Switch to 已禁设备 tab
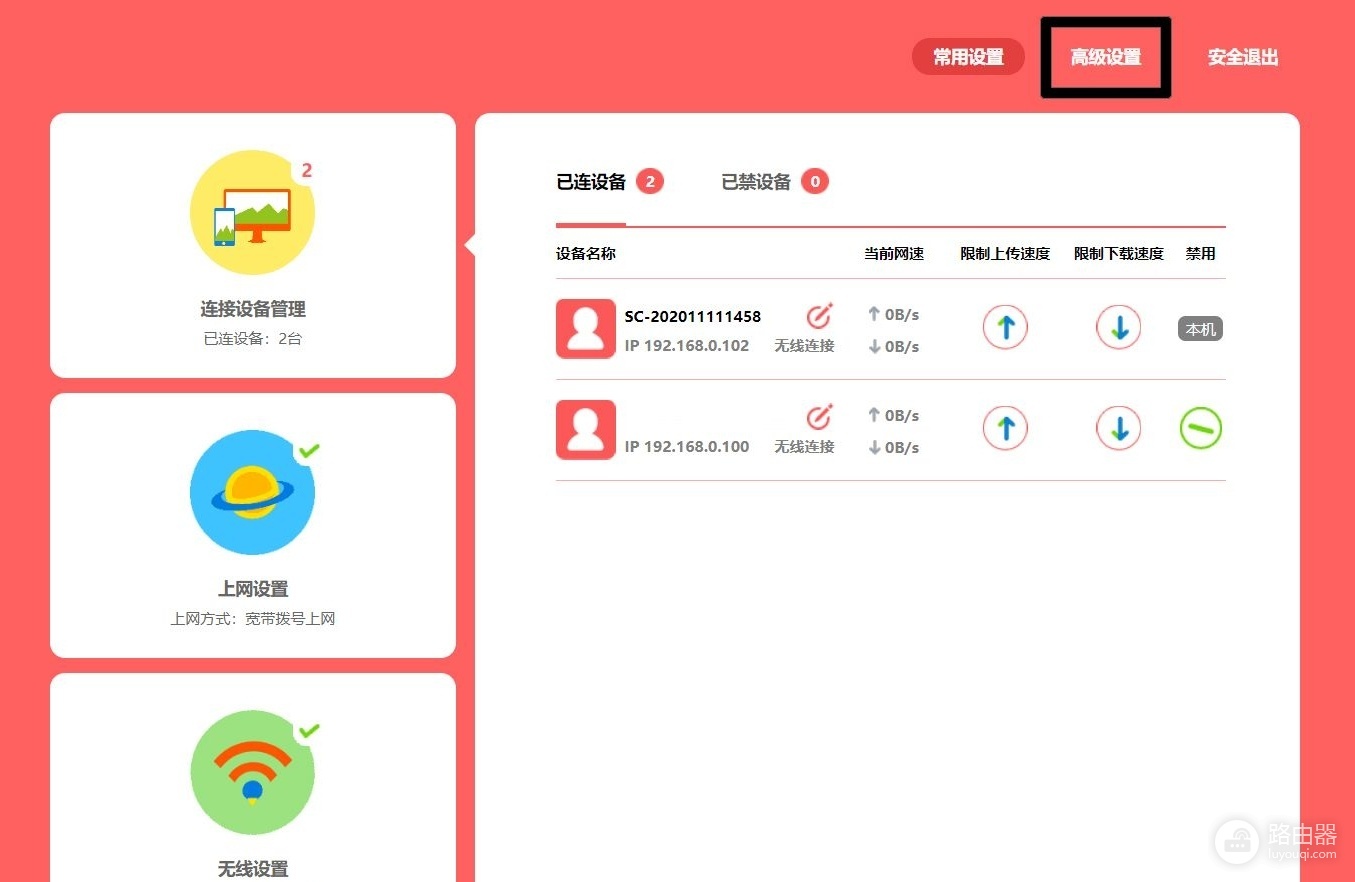 [x=756, y=182]
